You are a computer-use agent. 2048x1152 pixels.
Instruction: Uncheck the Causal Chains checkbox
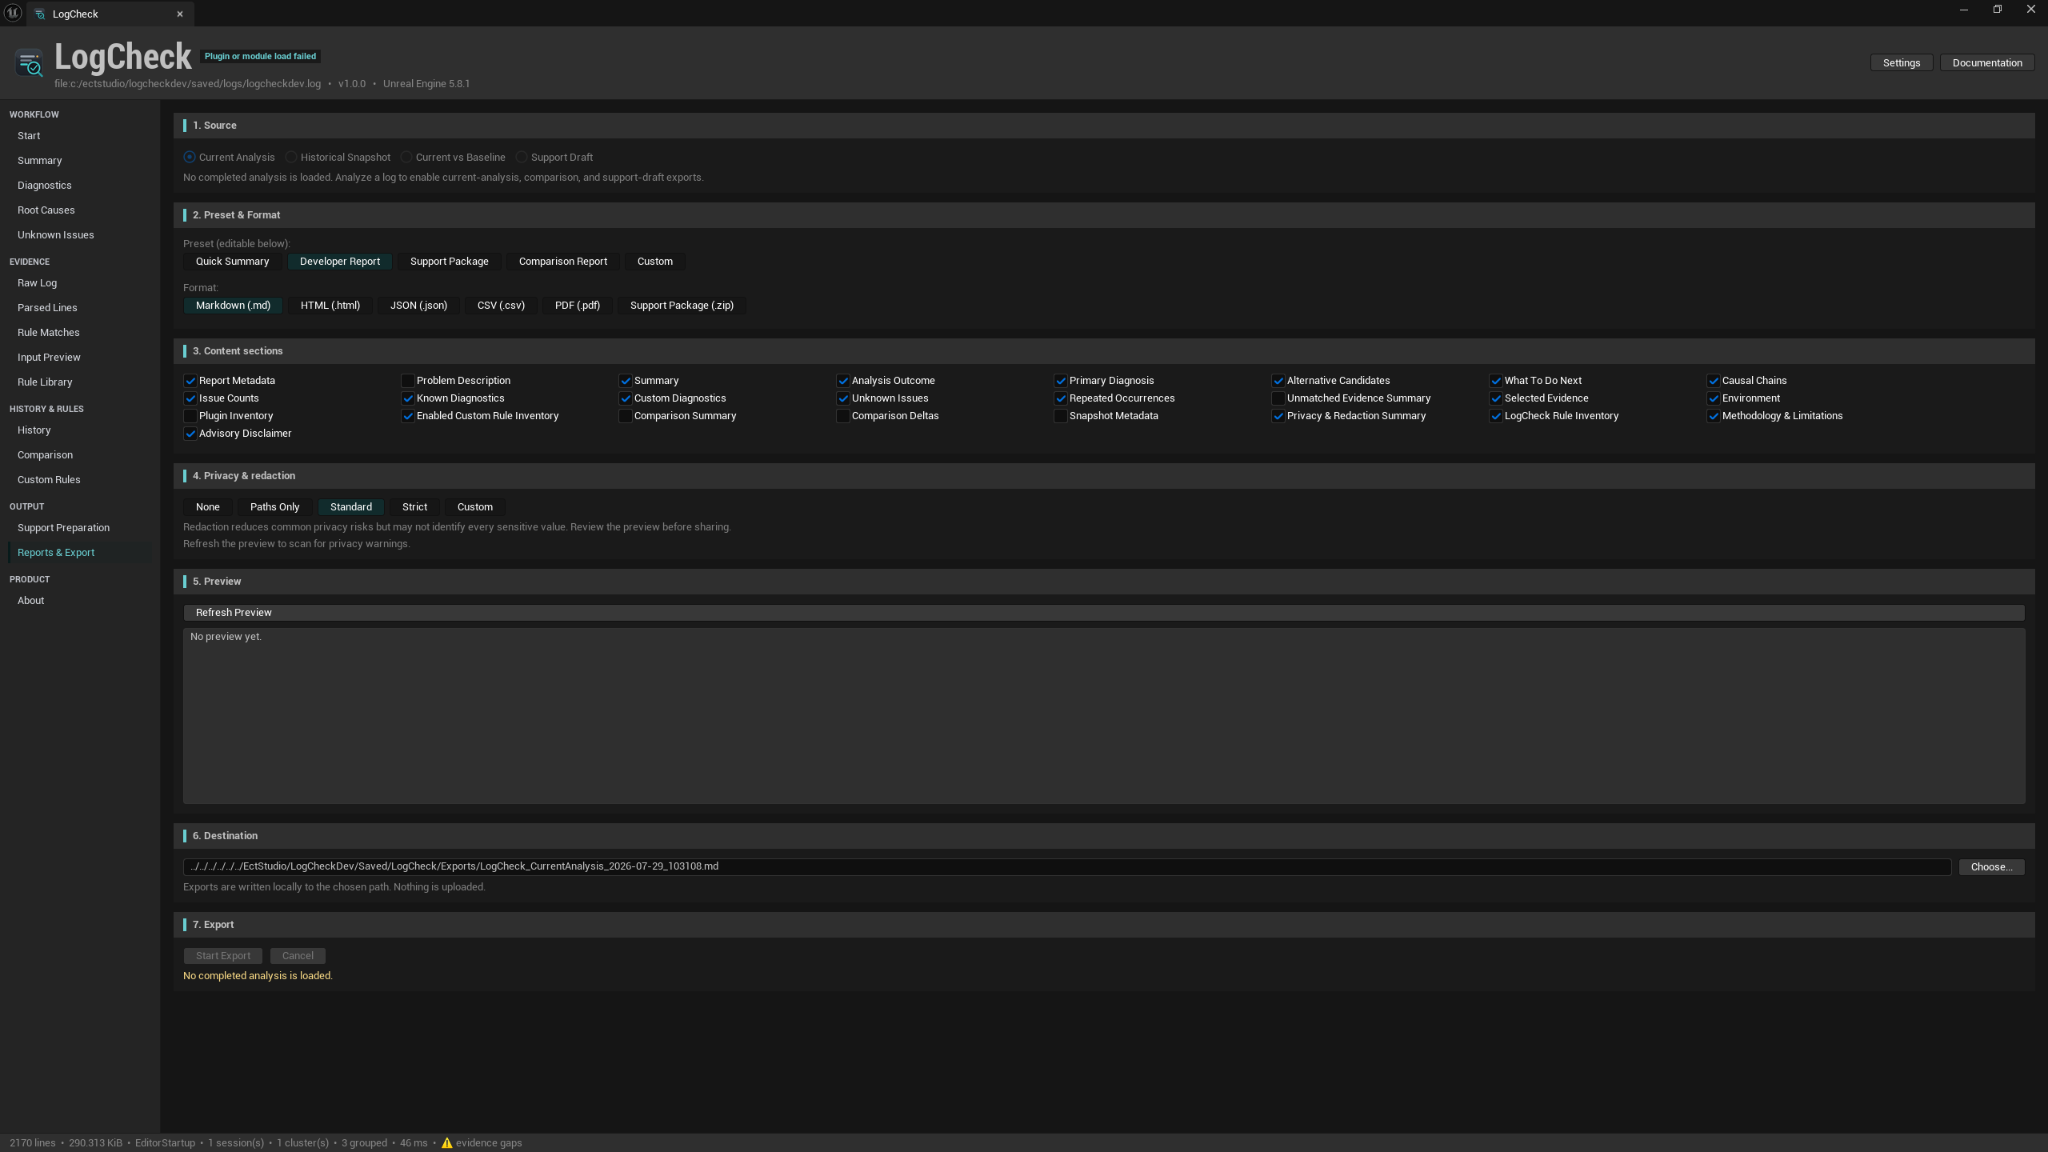[x=1713, y=381]
